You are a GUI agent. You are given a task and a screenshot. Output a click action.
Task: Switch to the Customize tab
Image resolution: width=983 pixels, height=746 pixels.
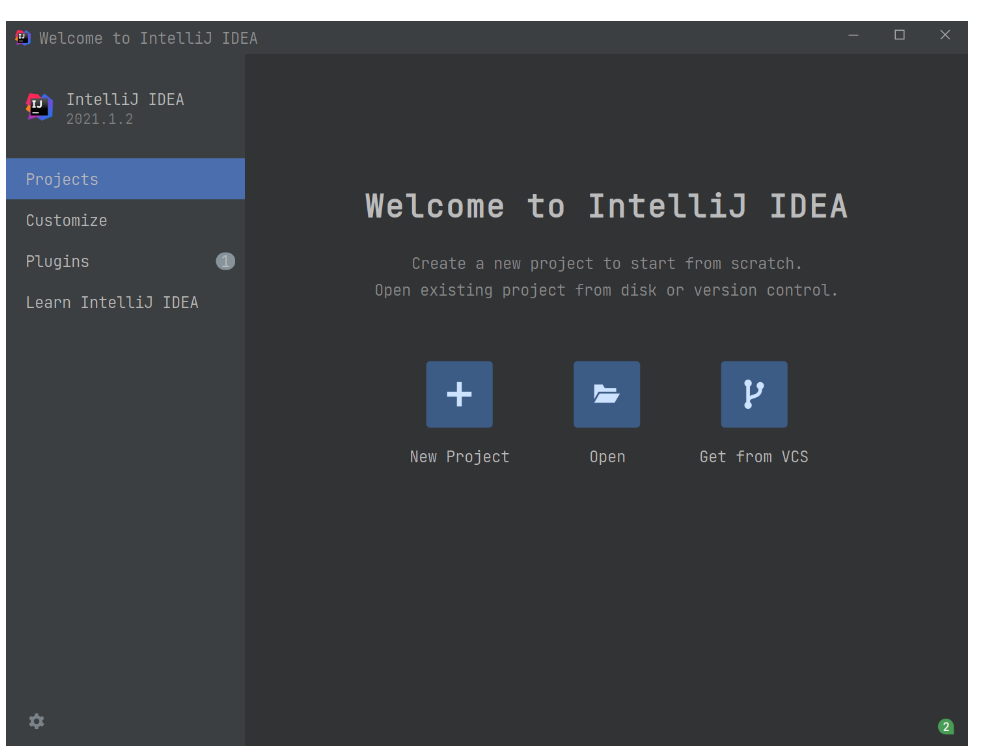click(125, 220)
